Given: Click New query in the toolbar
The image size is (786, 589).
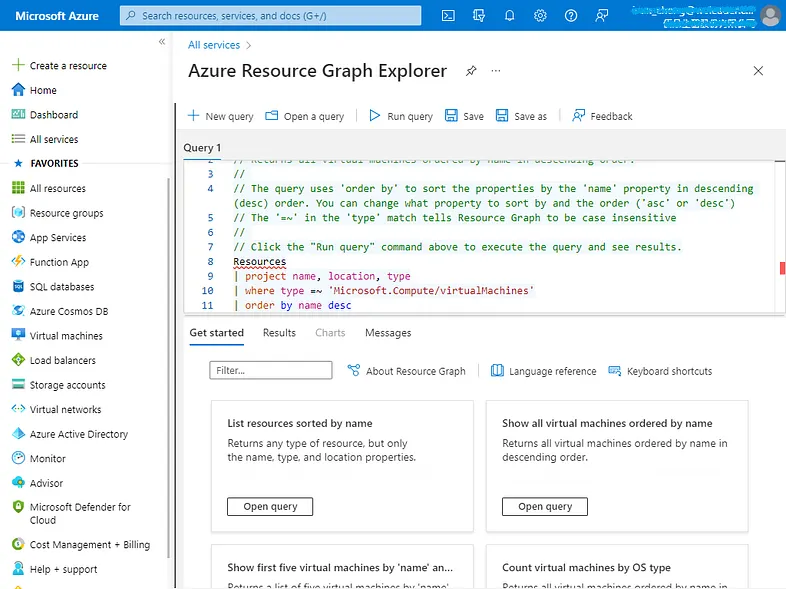Looking at the screenshot, I should (220, 116).
